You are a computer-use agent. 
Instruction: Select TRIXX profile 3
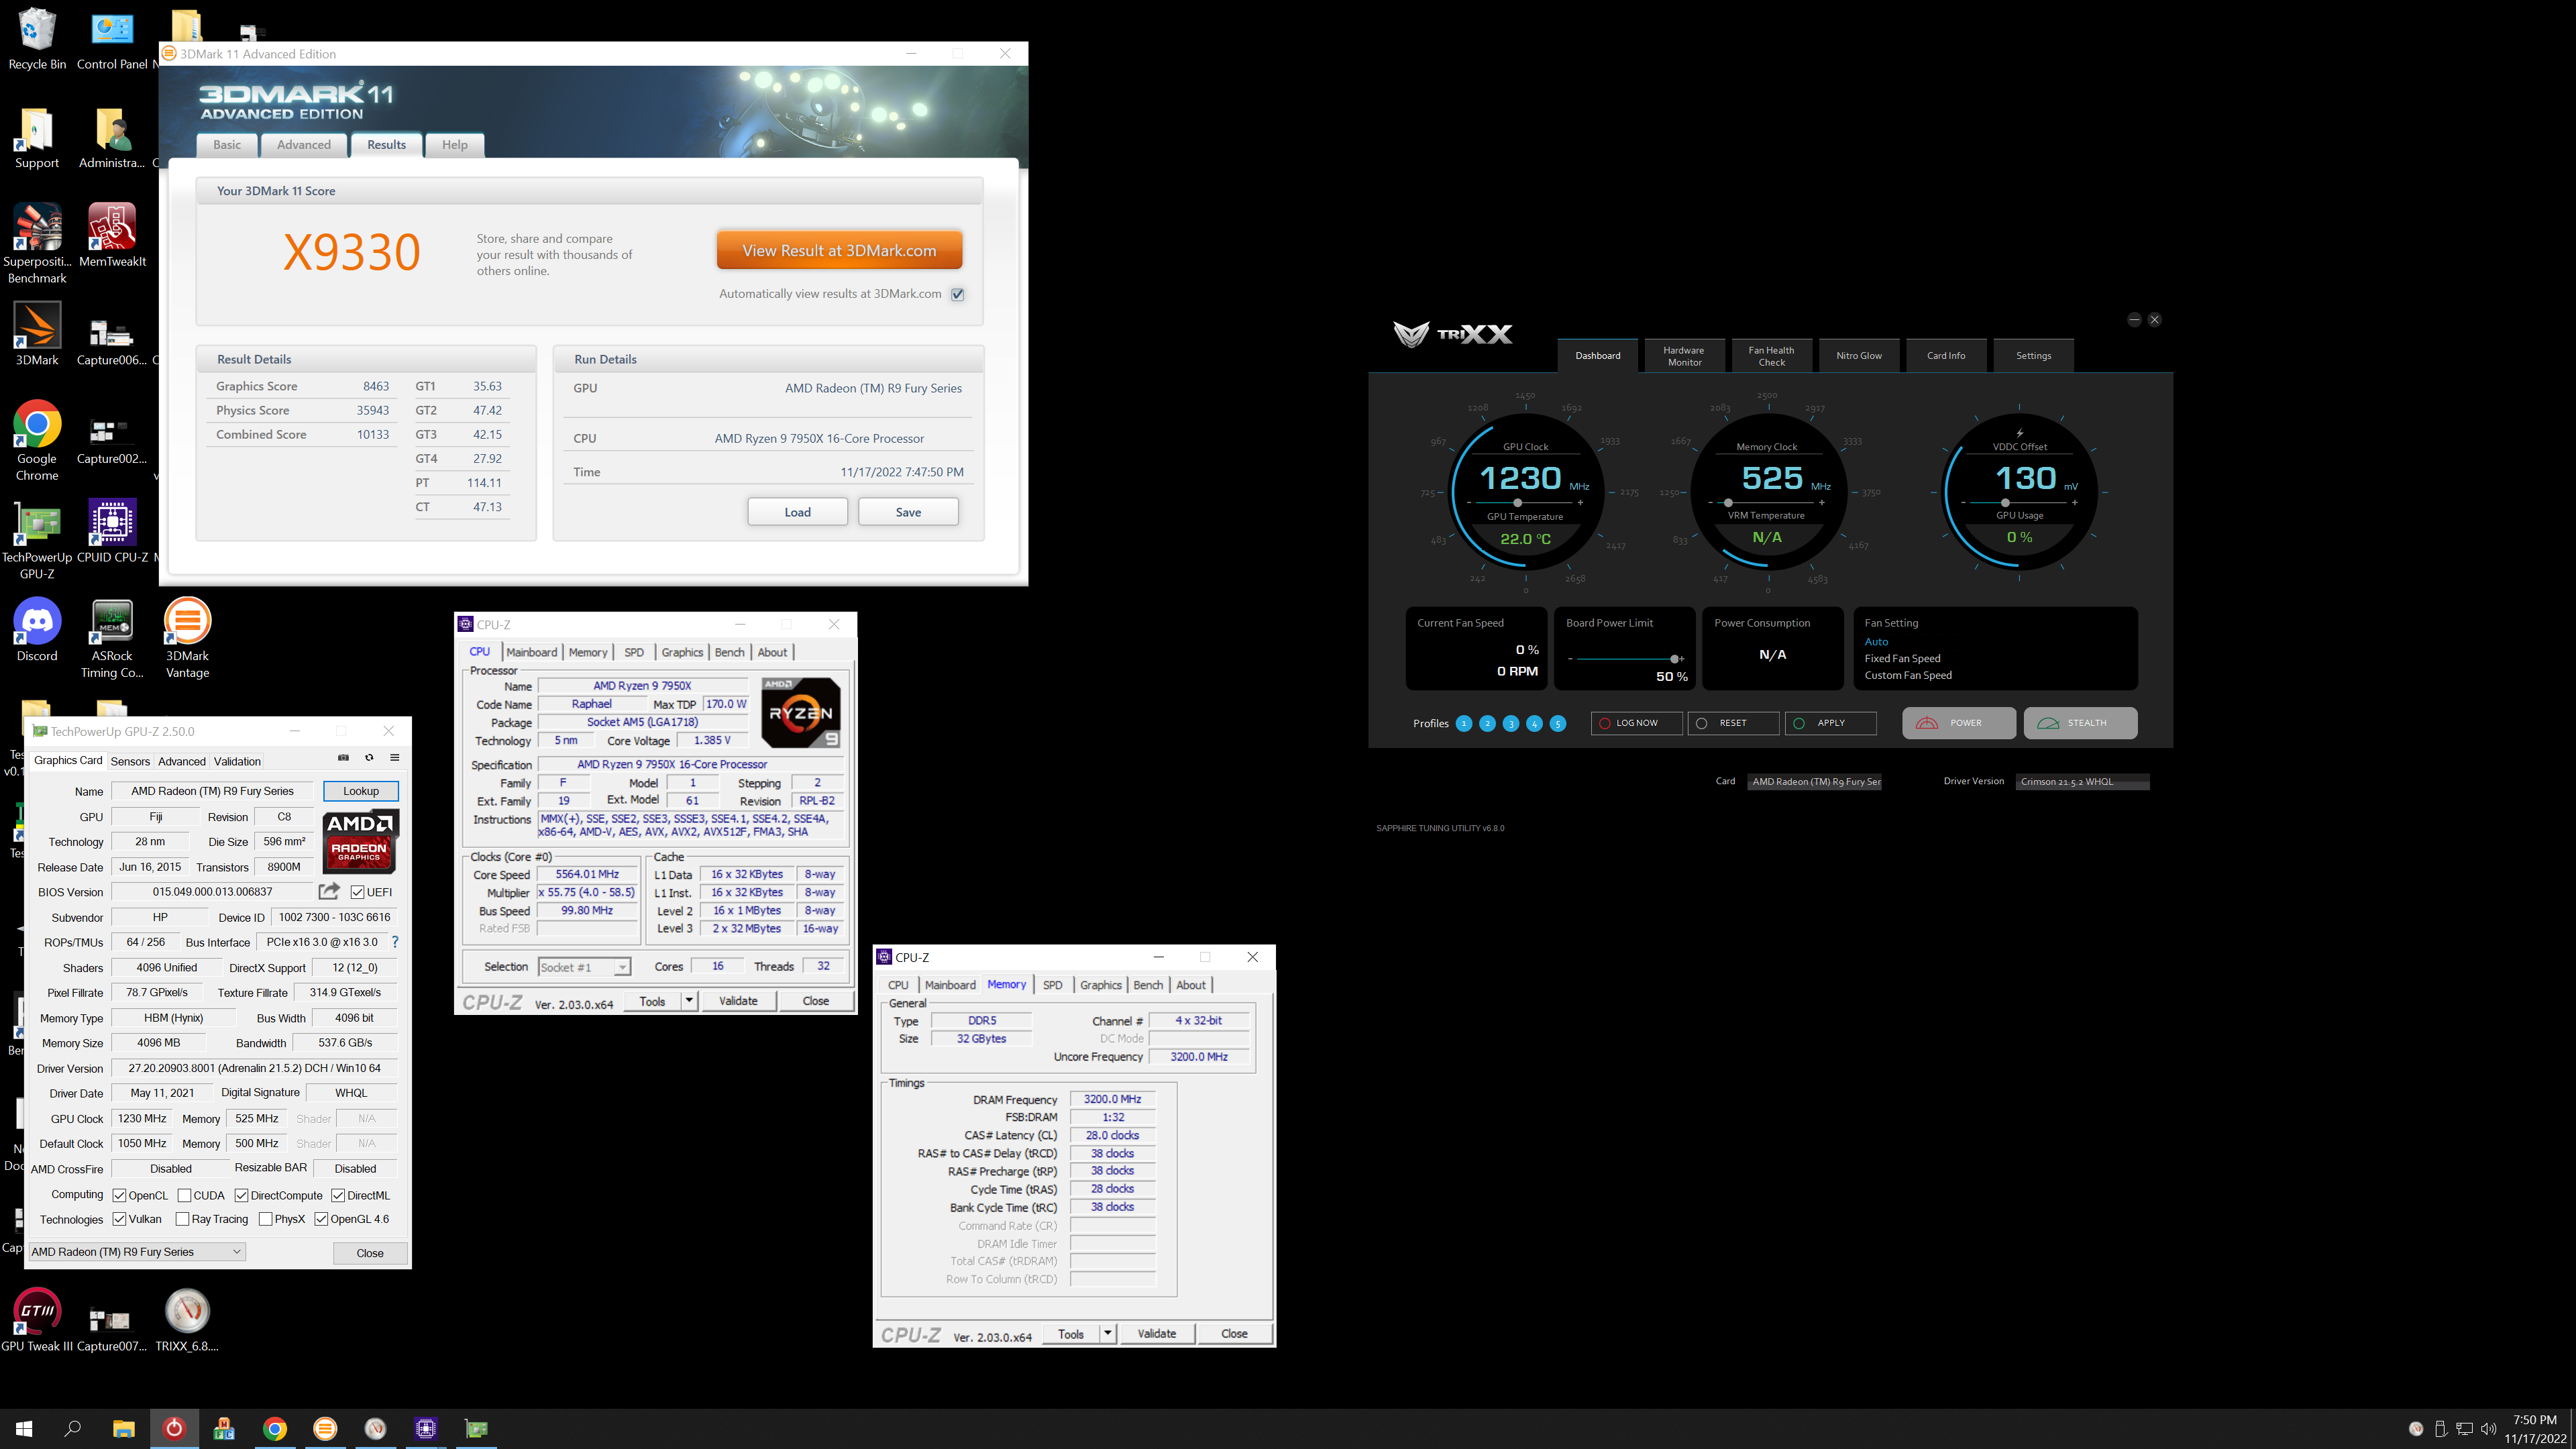(1511, 723)
